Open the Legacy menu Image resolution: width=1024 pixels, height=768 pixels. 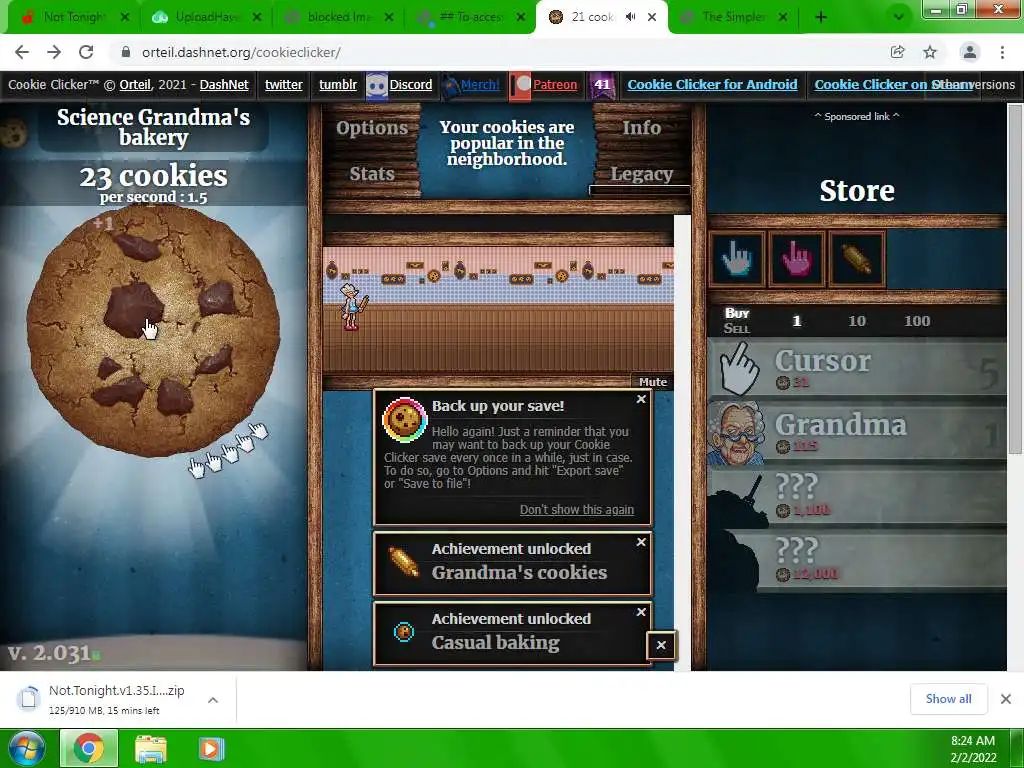coord(641,174)
